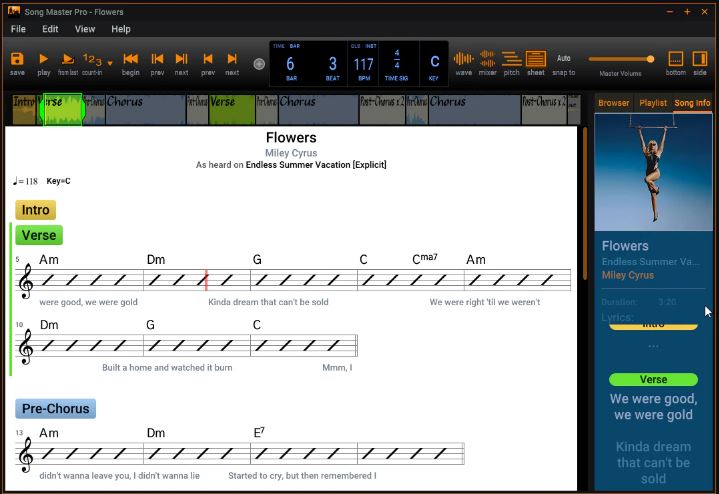The image size is (719, 494).
Task: Switch to the Playlist tab
Action: (653, 103)
